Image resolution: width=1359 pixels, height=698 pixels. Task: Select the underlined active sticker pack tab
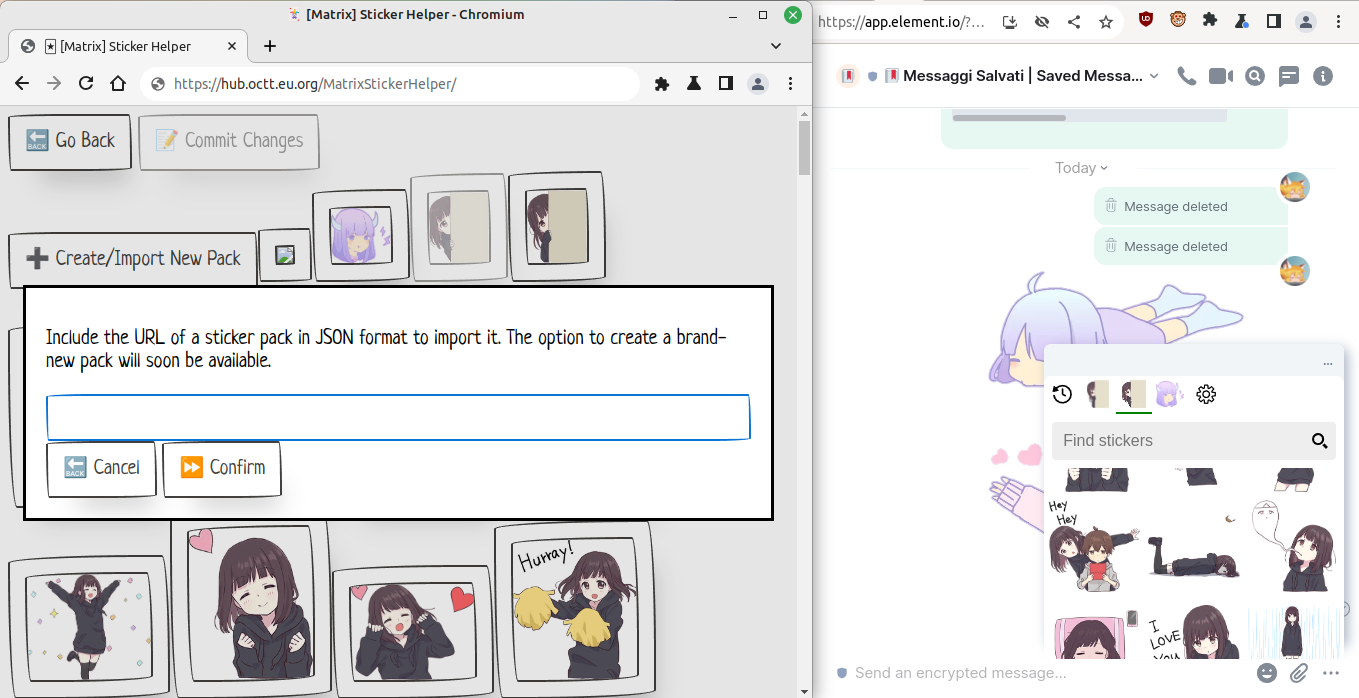(x=1134, y=394)
